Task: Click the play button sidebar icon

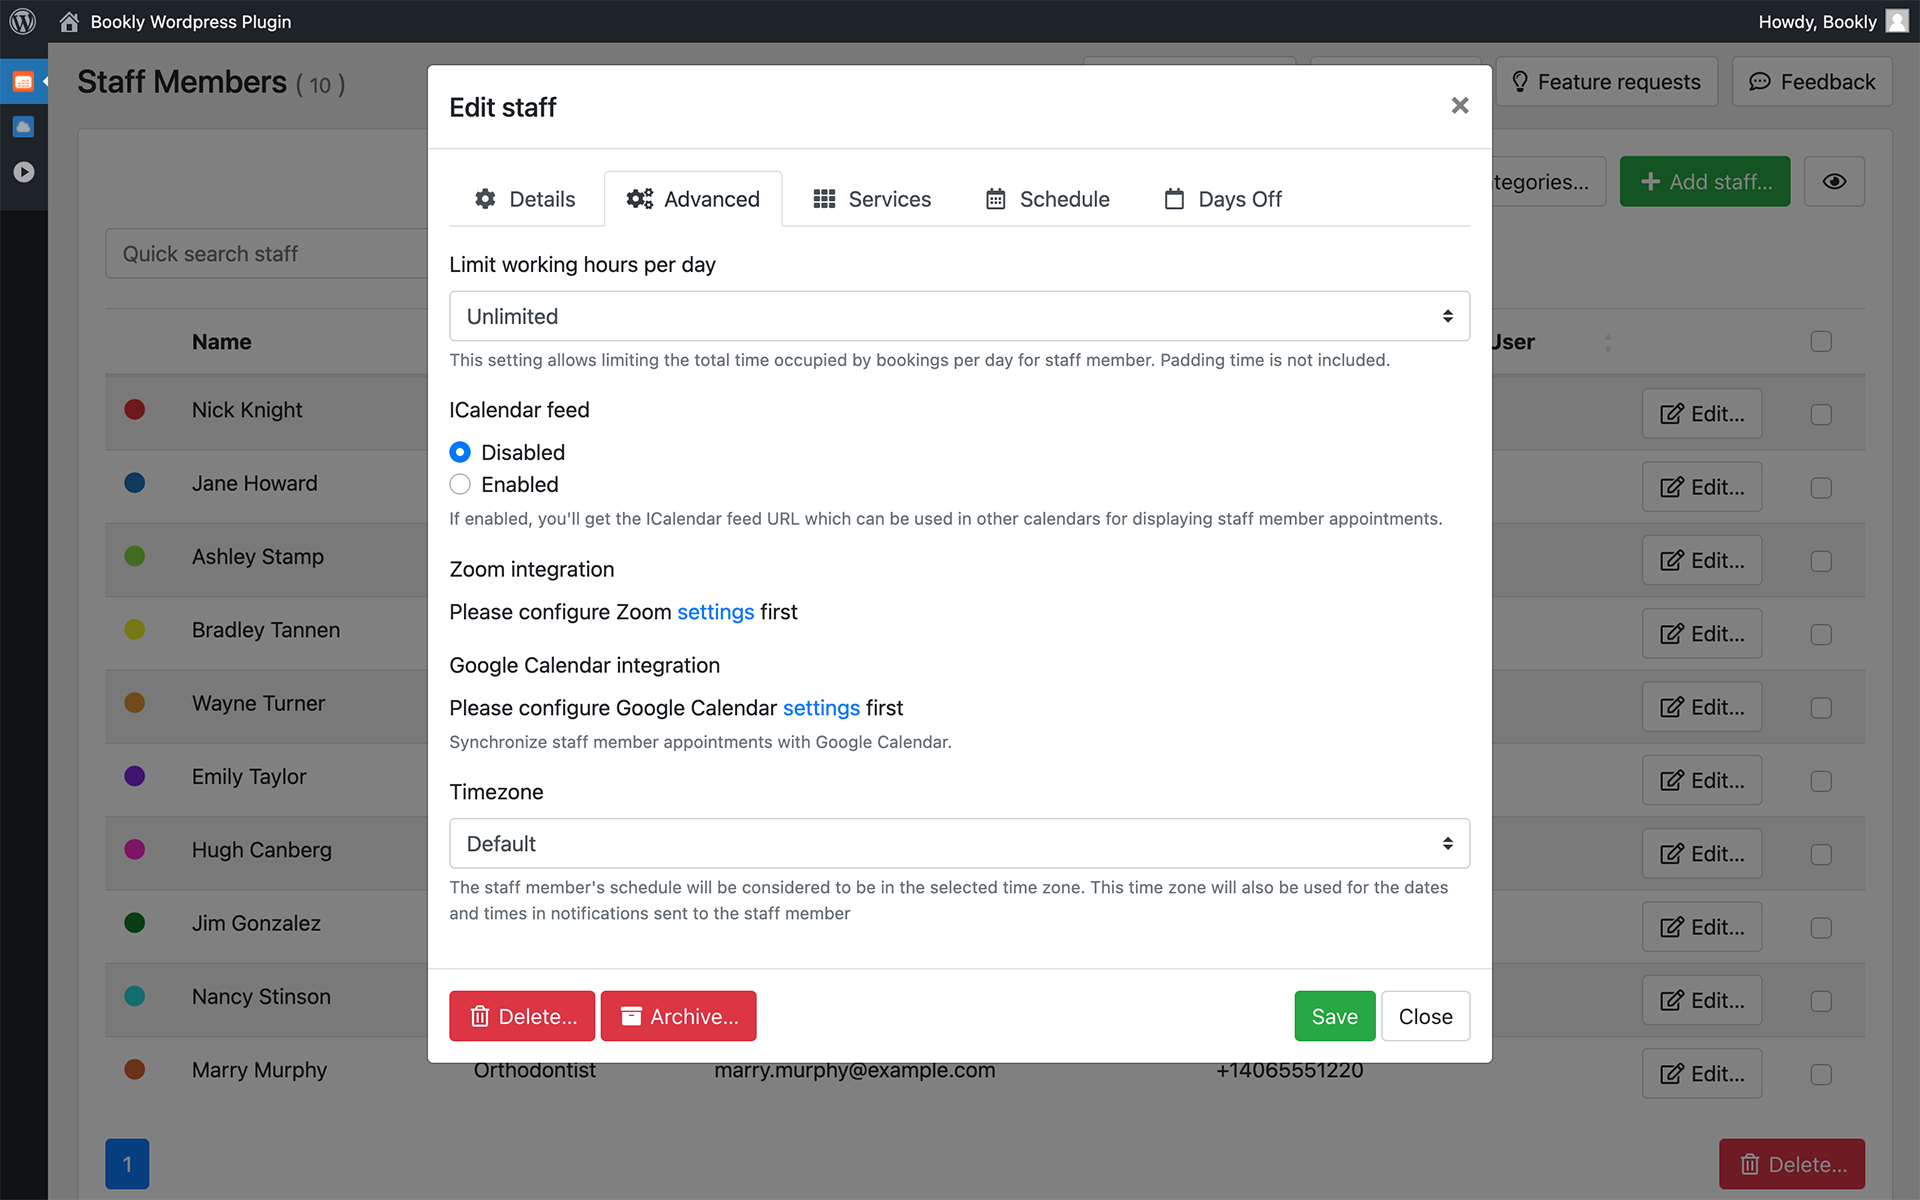Action: (23, 172)
